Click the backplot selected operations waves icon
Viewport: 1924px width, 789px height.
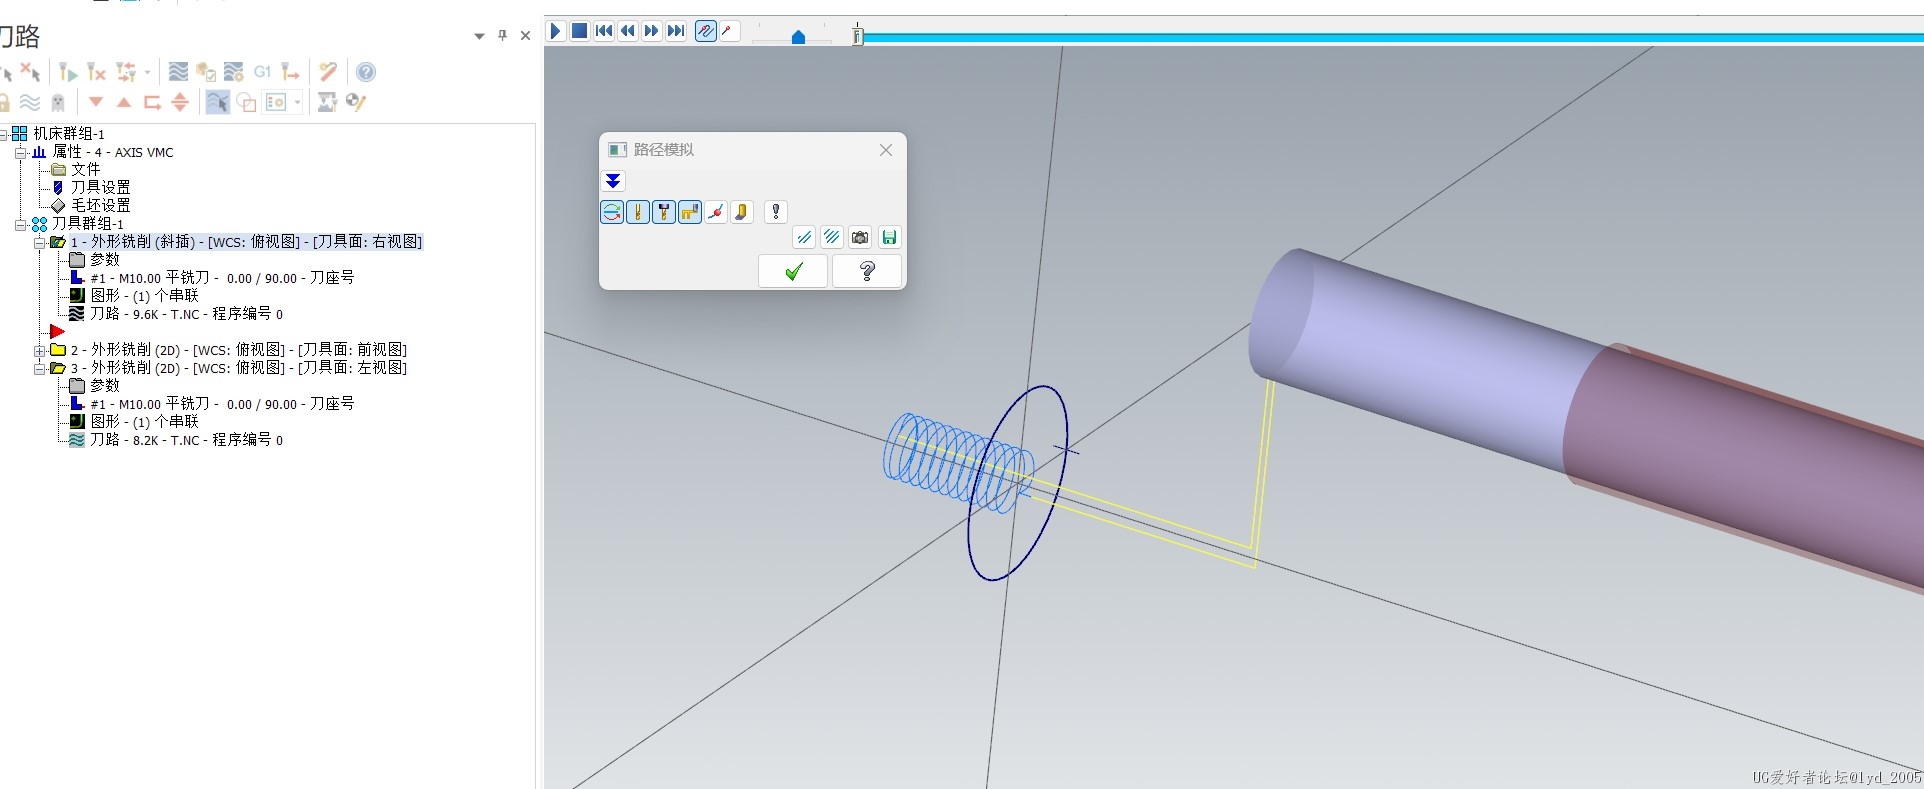pos(178,72)
